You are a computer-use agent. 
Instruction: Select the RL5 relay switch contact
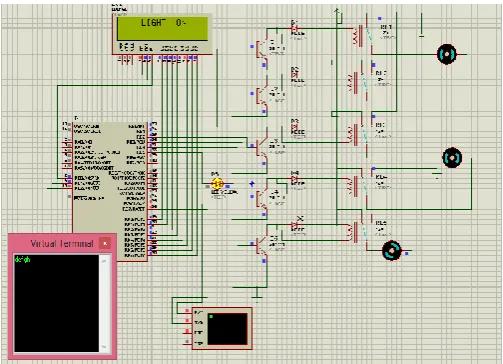[368, 231]
